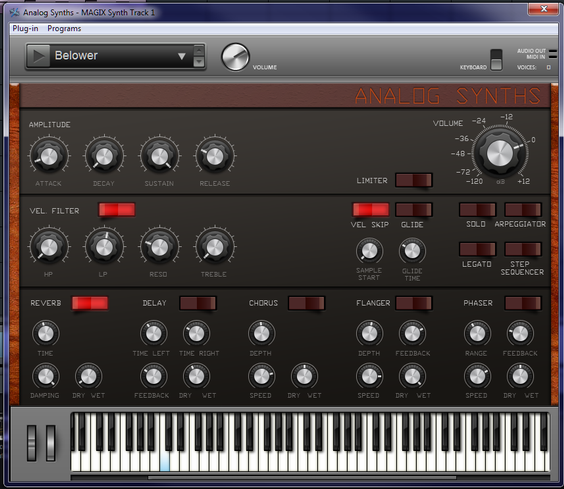Viewport: 564px width, 489px height.
Task: Click the play preview button beside Belower
Action: (38, 56)
